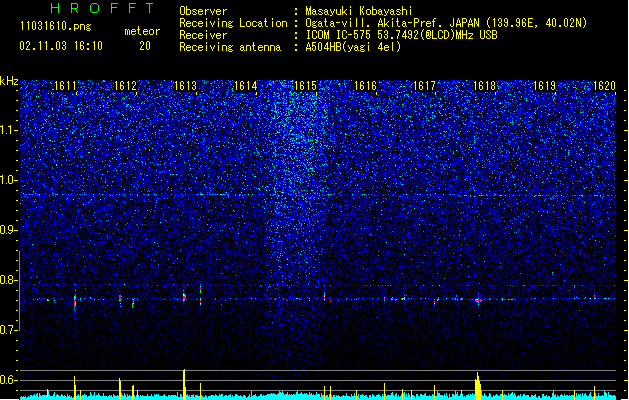This screenshot has height=400, width=629.
Task: Click the 1.0 kHz axis label
Action: pyautogui.click(x=9, y=180)
